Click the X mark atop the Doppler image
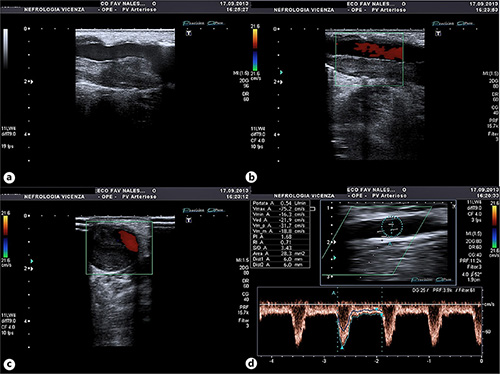This screenshot has width=500, height=374. click(454, 206)
